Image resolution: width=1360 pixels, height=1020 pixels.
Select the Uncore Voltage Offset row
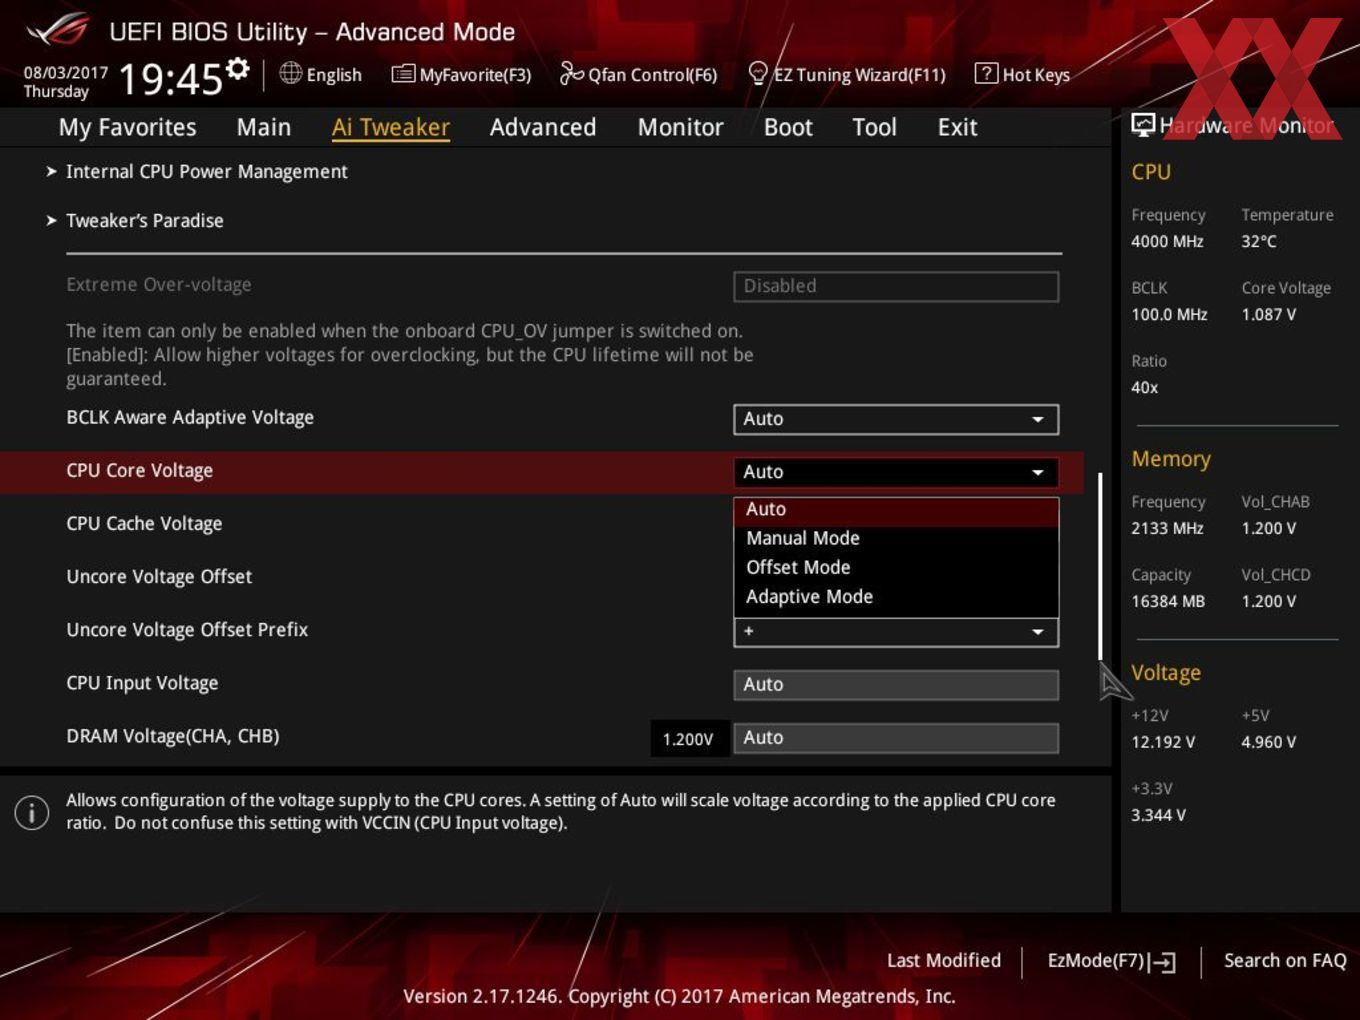click(x=159, y=576)
